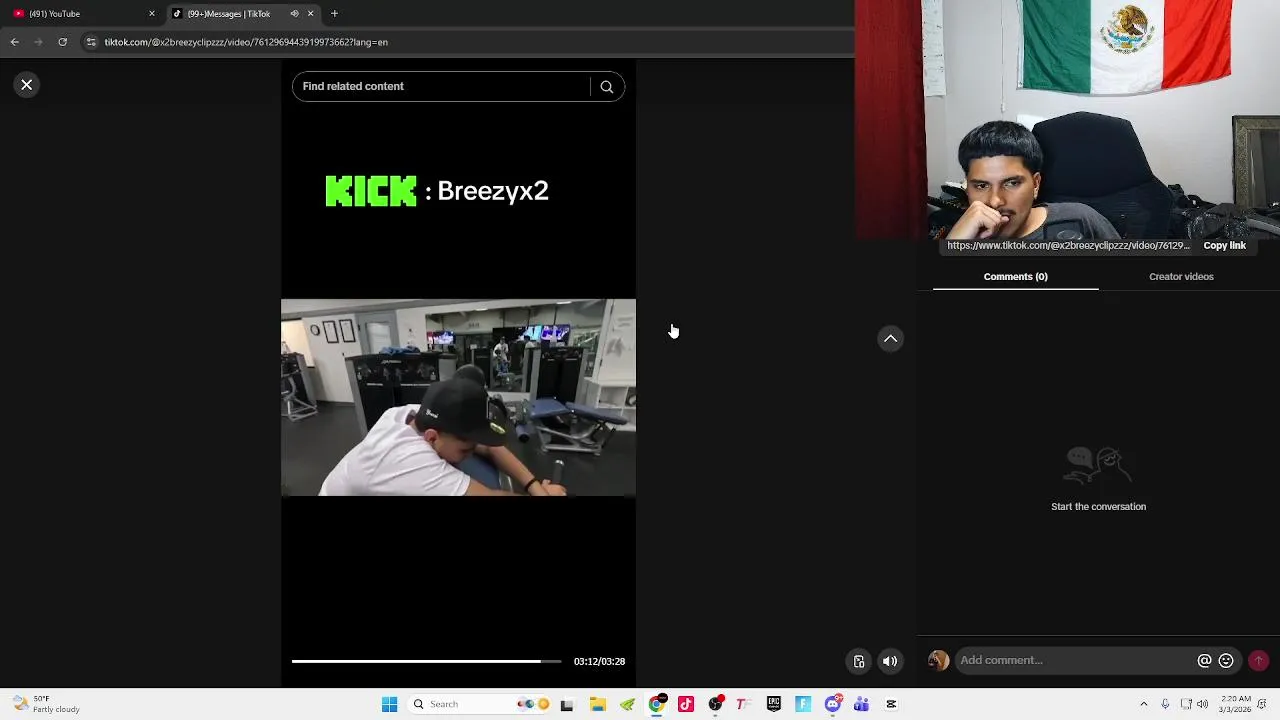Screen dimensions: 1280x720
Task: Expand the system tray hidden icons chevron
Action: pos(1144,704)
